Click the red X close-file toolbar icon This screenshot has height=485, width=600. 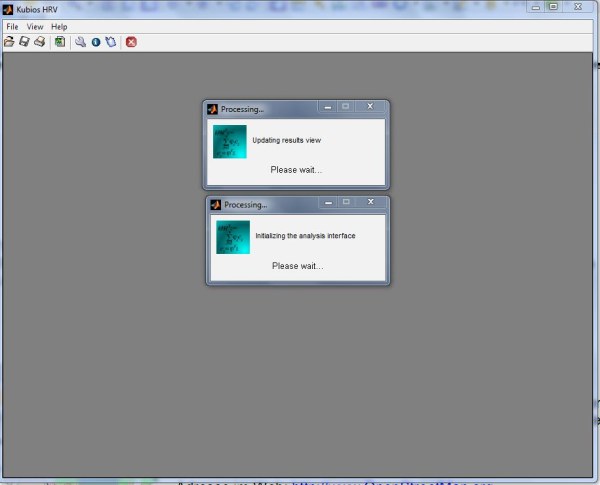pyautogui.click(x=131, y=42)
